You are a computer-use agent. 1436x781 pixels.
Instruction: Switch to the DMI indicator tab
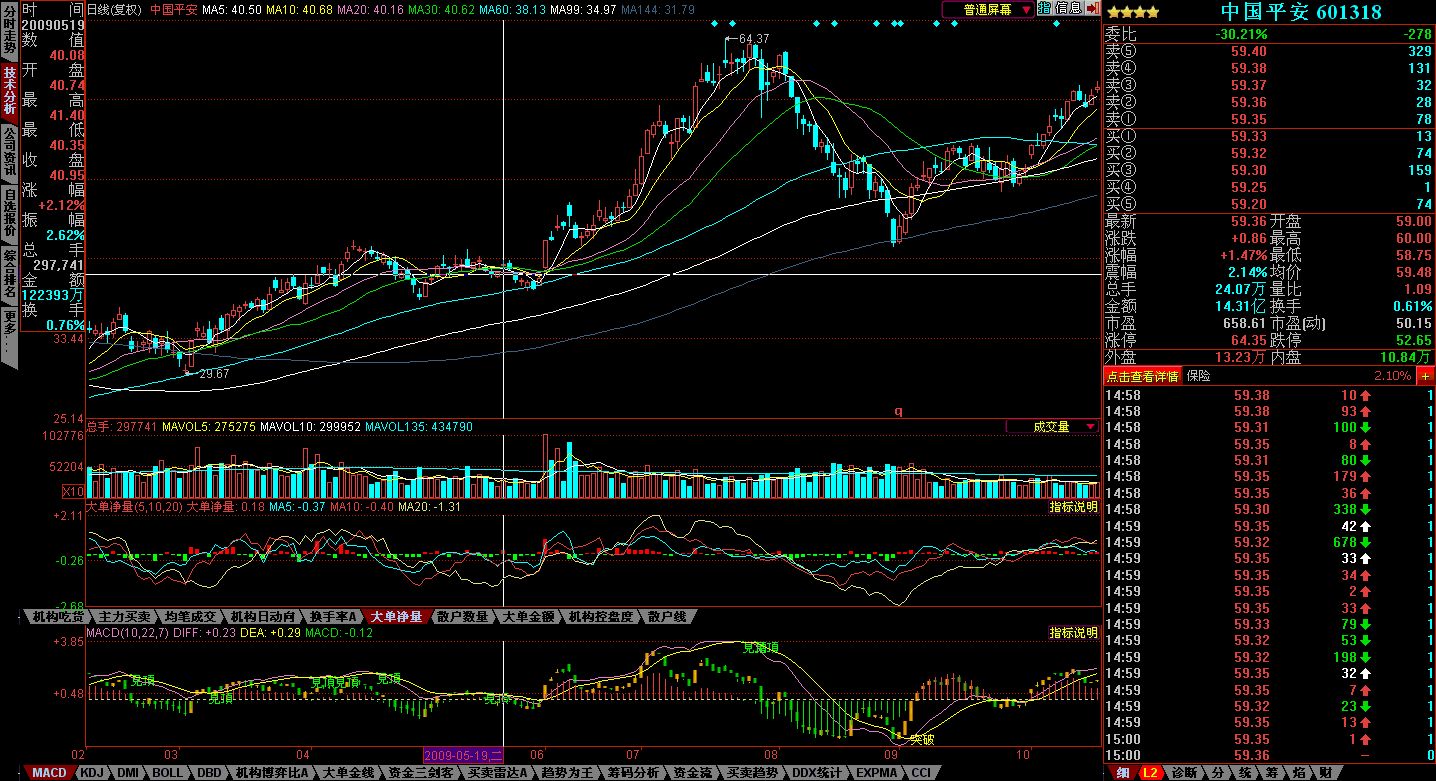pyautogui.click(x=127, y=773)
